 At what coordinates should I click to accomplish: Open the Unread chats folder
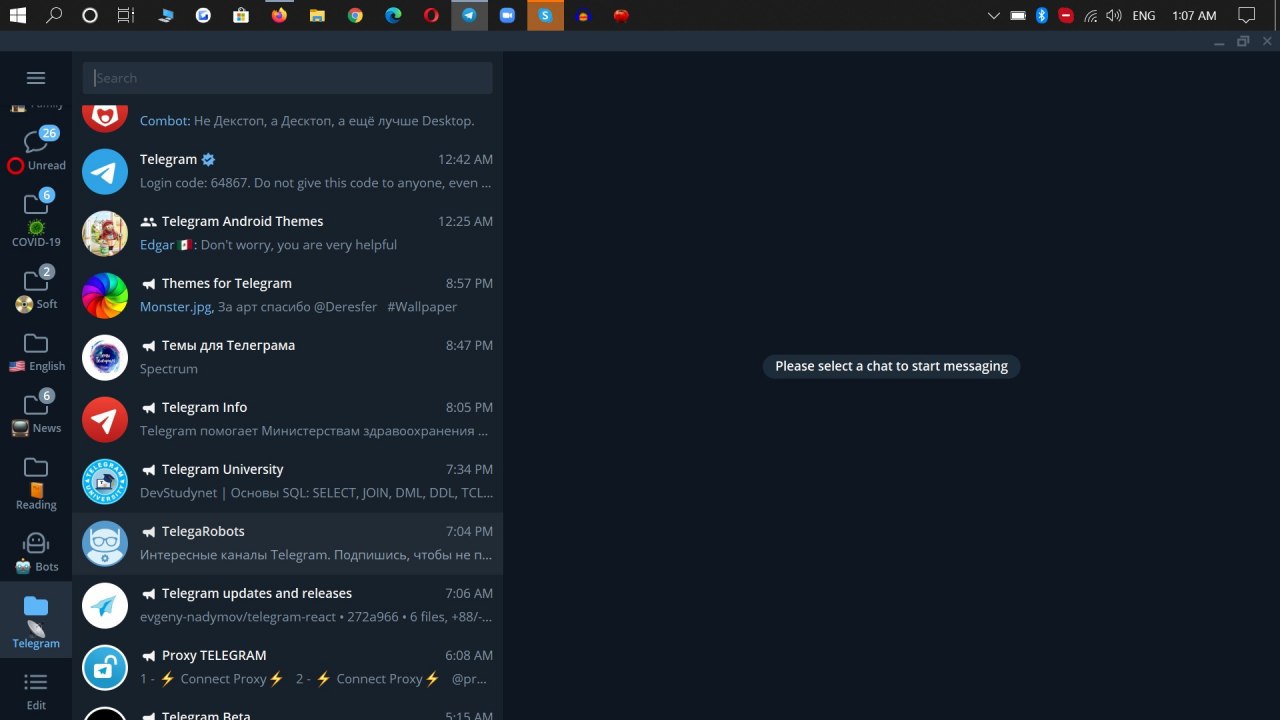(36, 149)
